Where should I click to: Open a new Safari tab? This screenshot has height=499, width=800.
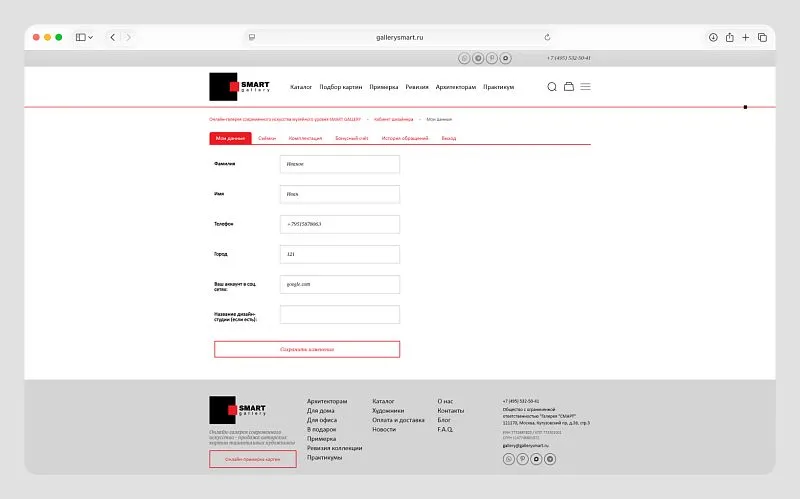click(x=745, y=37)
